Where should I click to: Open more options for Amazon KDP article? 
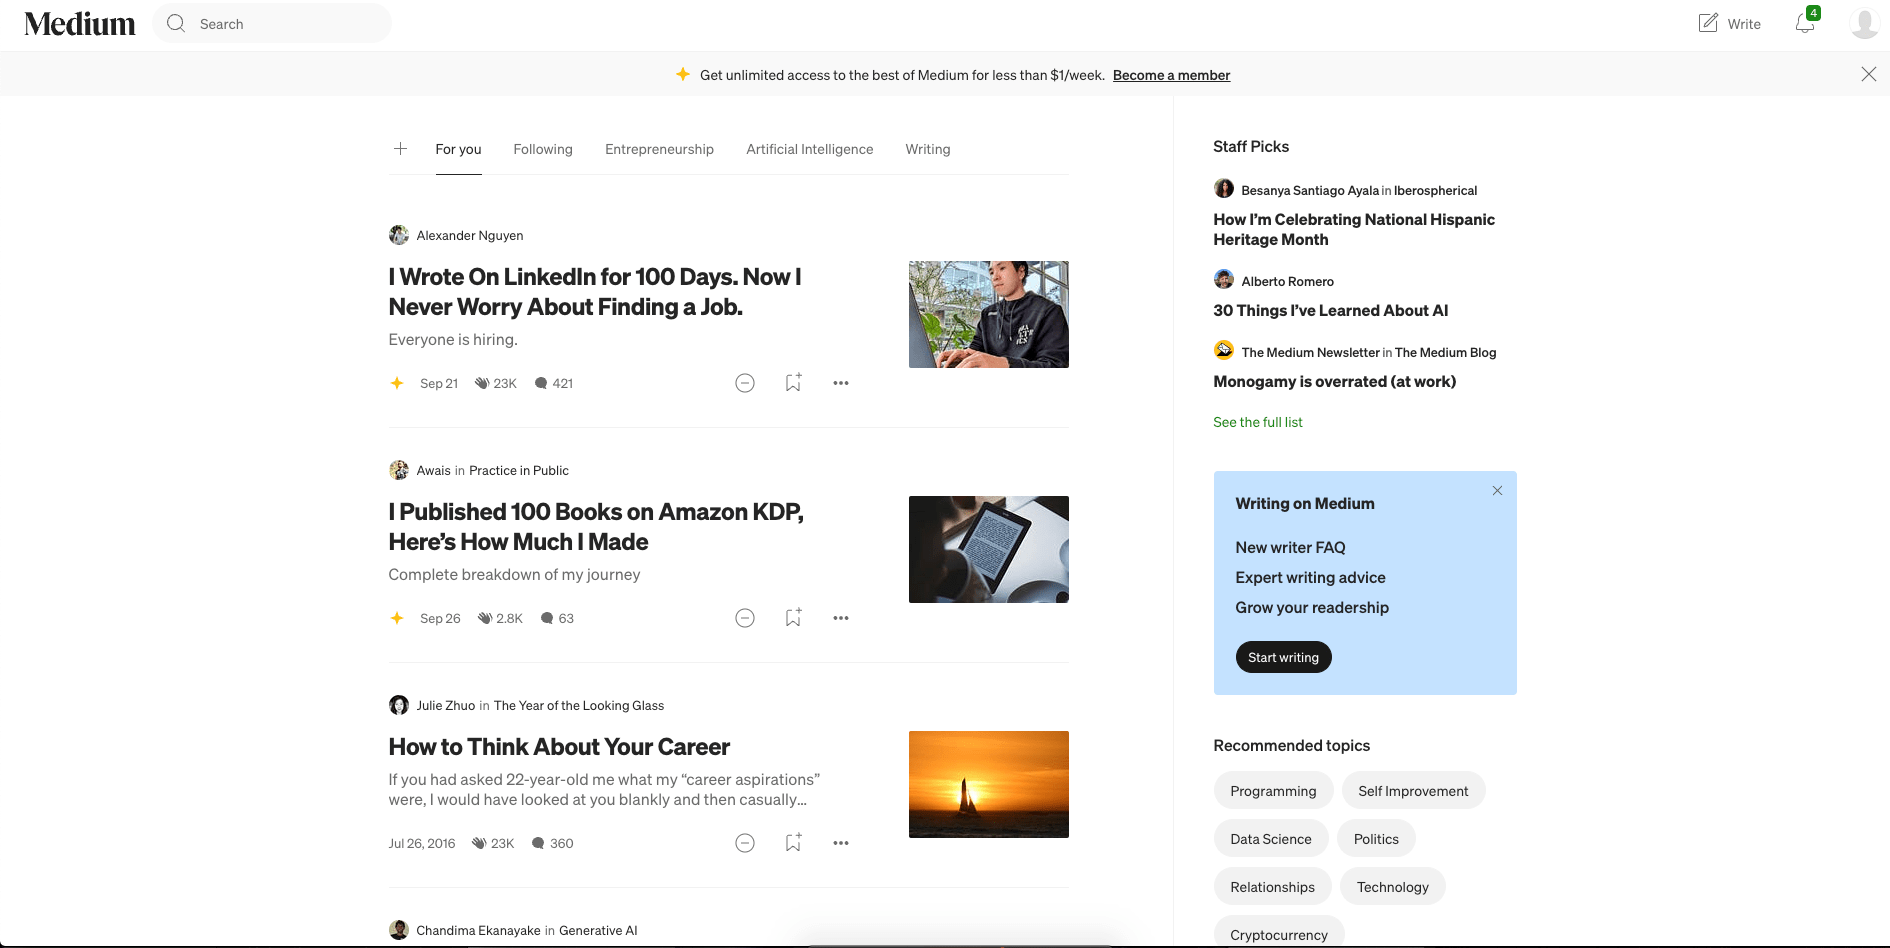[x=841, y=618]
